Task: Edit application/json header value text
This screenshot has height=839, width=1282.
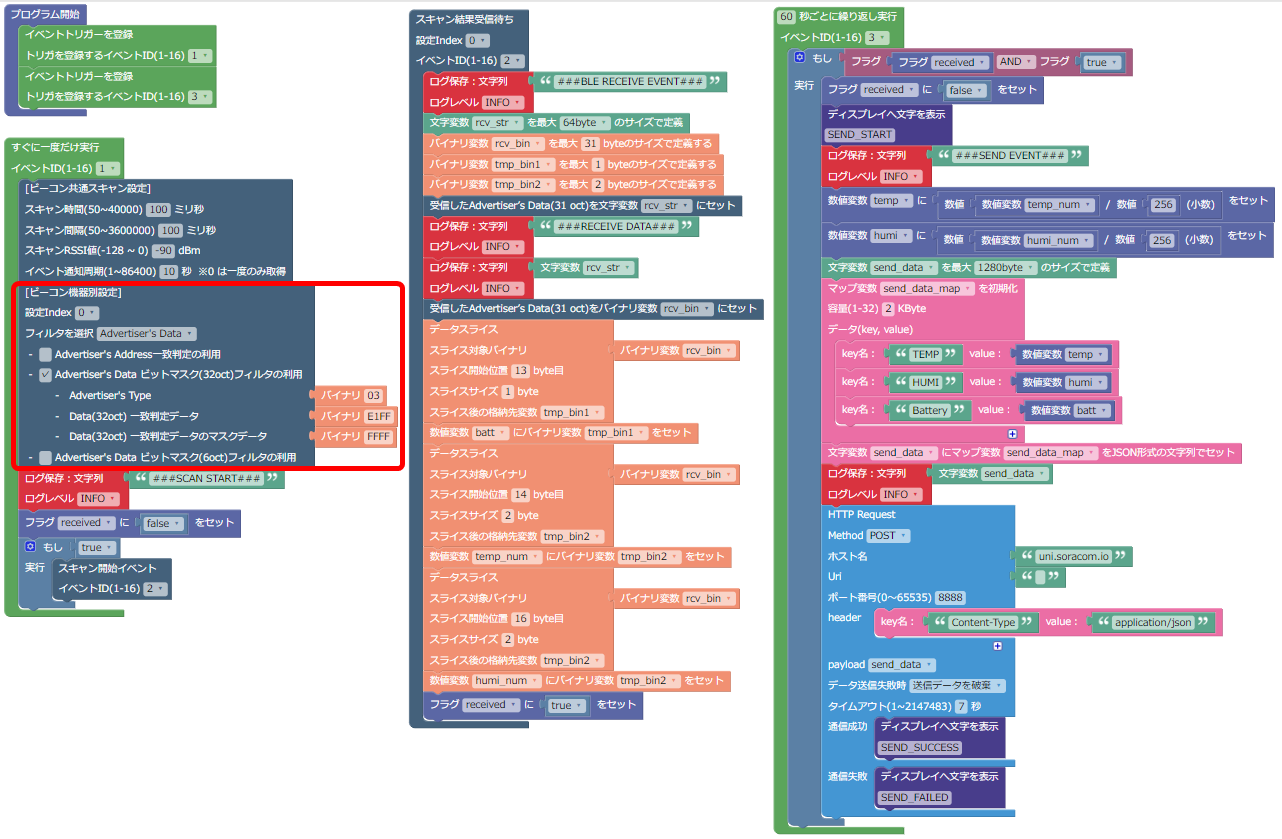Action: (x=1155, y=622)
